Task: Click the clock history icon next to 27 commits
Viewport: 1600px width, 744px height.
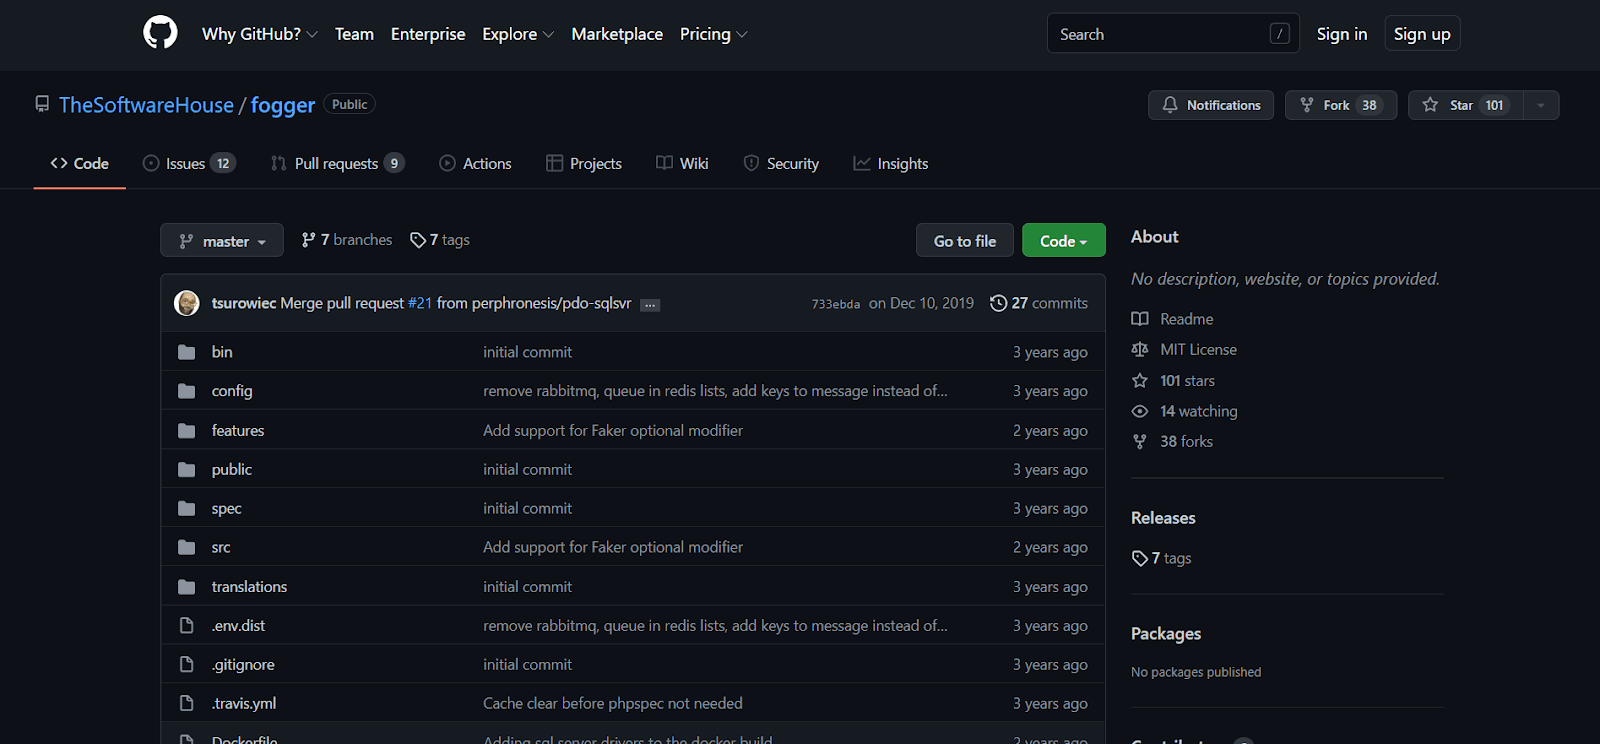Action: coord(998,303)
